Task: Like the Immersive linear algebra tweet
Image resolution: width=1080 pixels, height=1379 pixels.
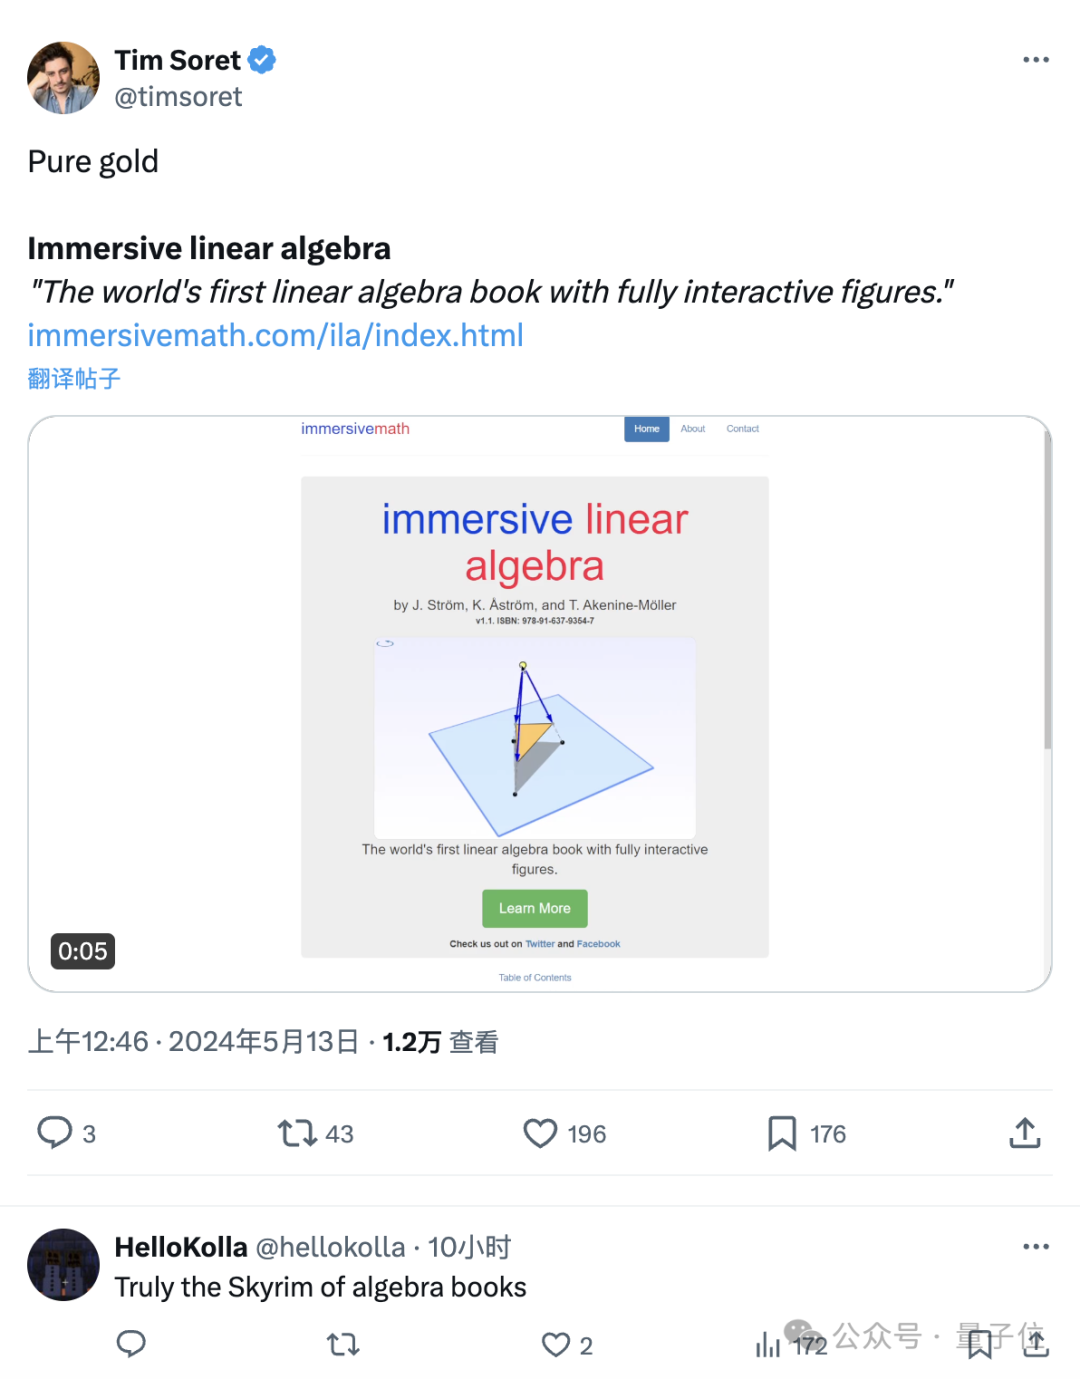Action: 540,1133
